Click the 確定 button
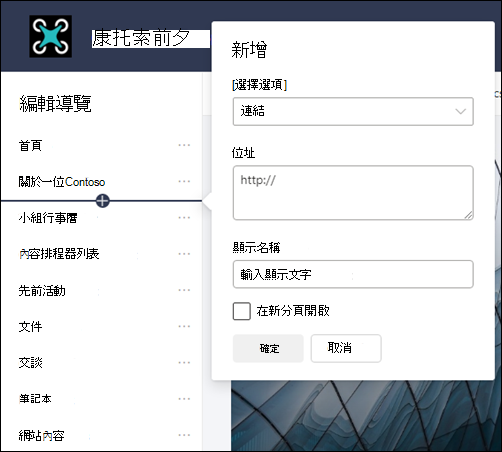The height and width of the screenshot is (452, 502). (268, 348)
